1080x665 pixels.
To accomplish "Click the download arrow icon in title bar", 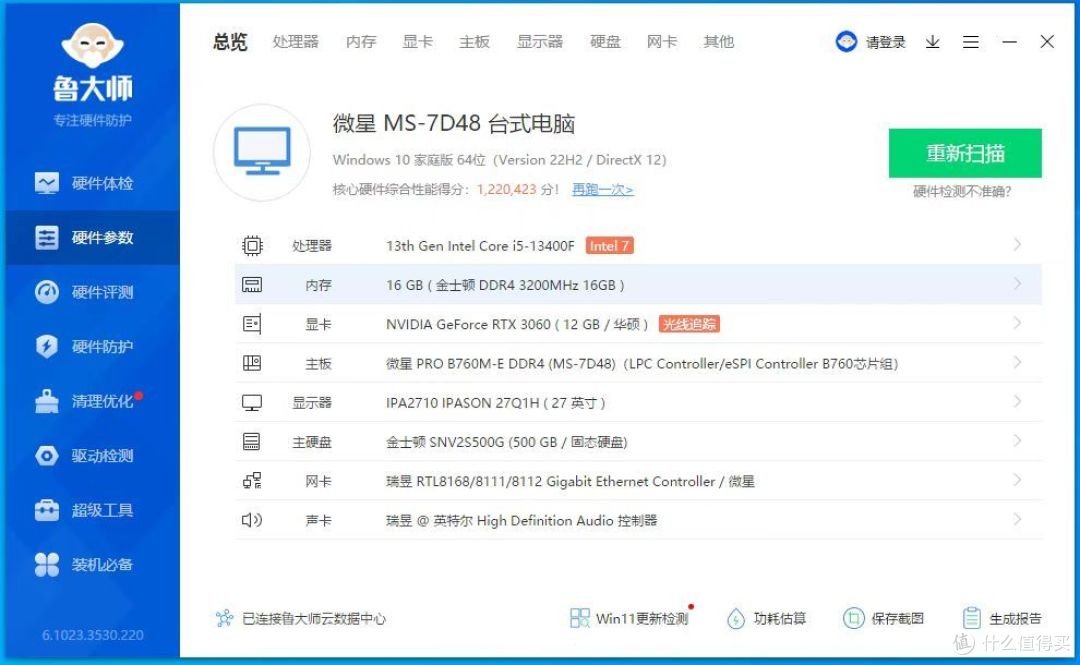I will coord(933,42).
